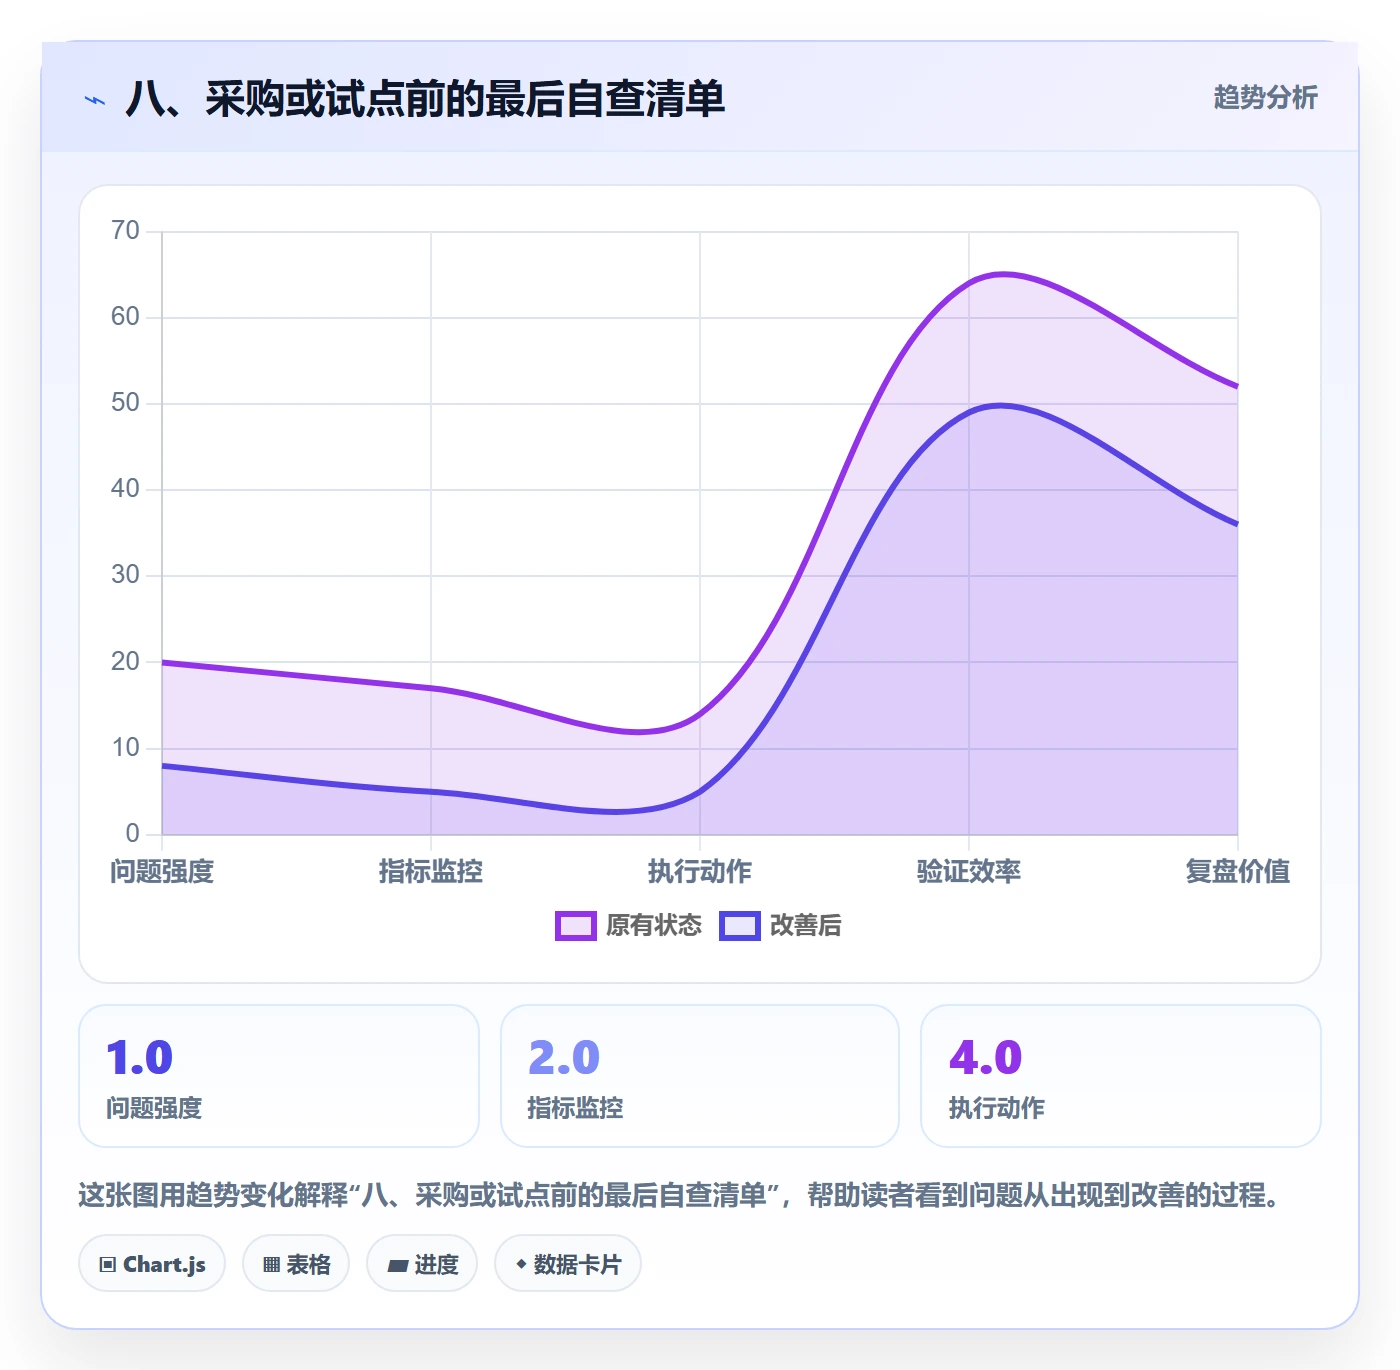Click the 0 y-axis value
Image resolution: width=1400 pixels, height=1370 pixels.
tap(132, 834)
